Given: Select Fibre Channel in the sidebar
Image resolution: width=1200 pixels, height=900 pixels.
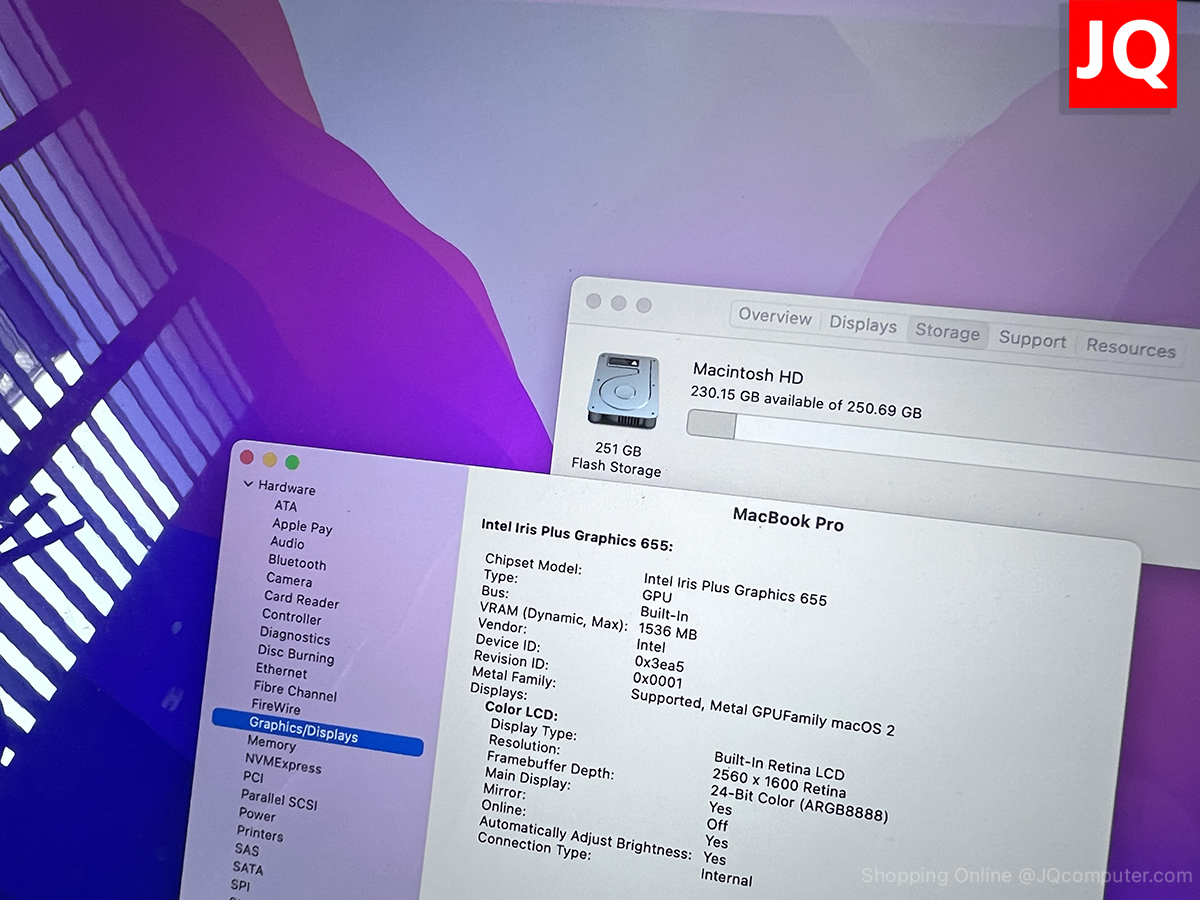Looking at the screenshot, I should coord(294,691).
